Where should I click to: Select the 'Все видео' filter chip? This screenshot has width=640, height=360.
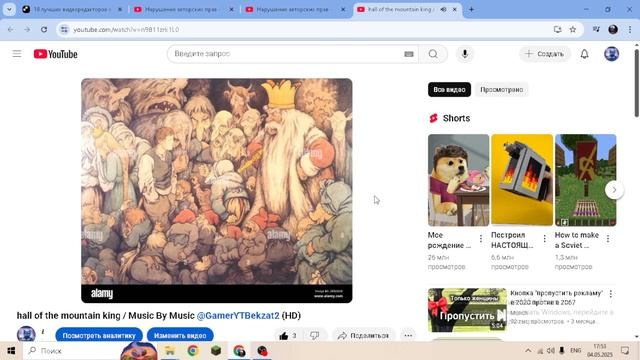click(449, 89)
